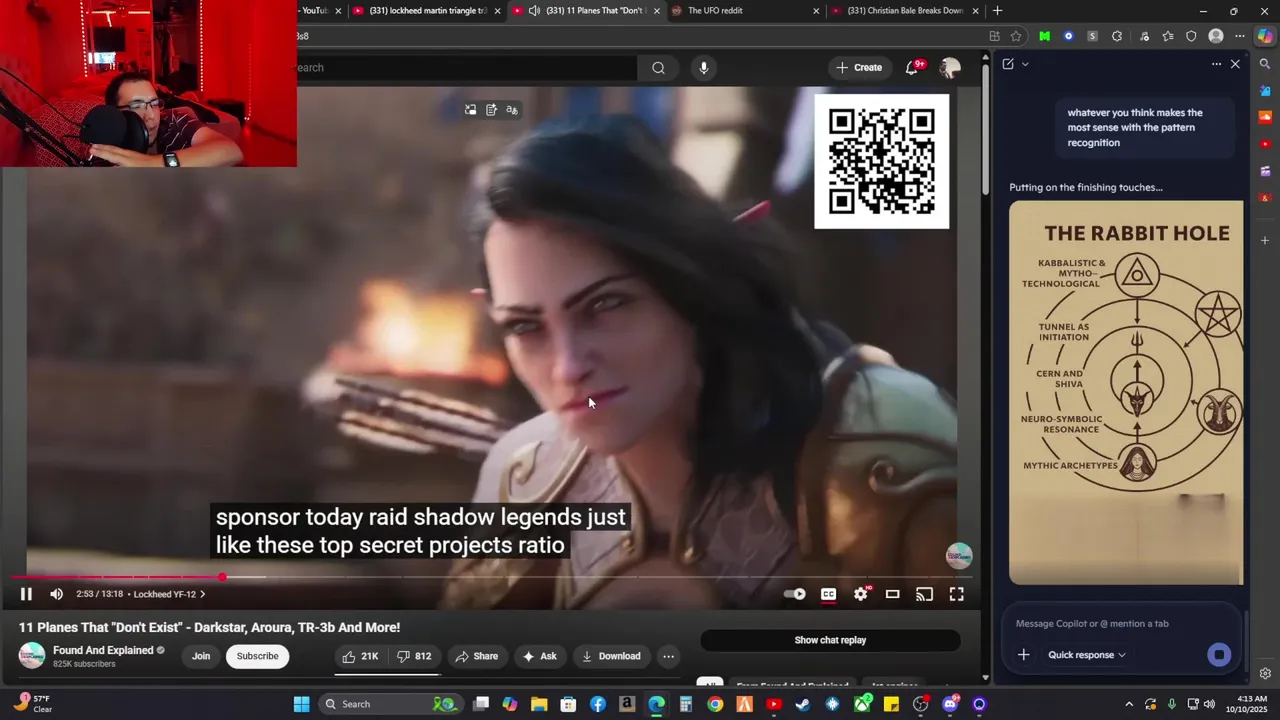This screenshot has height=720, width=1280.
Task: Switch to theater mode view
Action: [893, 594]
